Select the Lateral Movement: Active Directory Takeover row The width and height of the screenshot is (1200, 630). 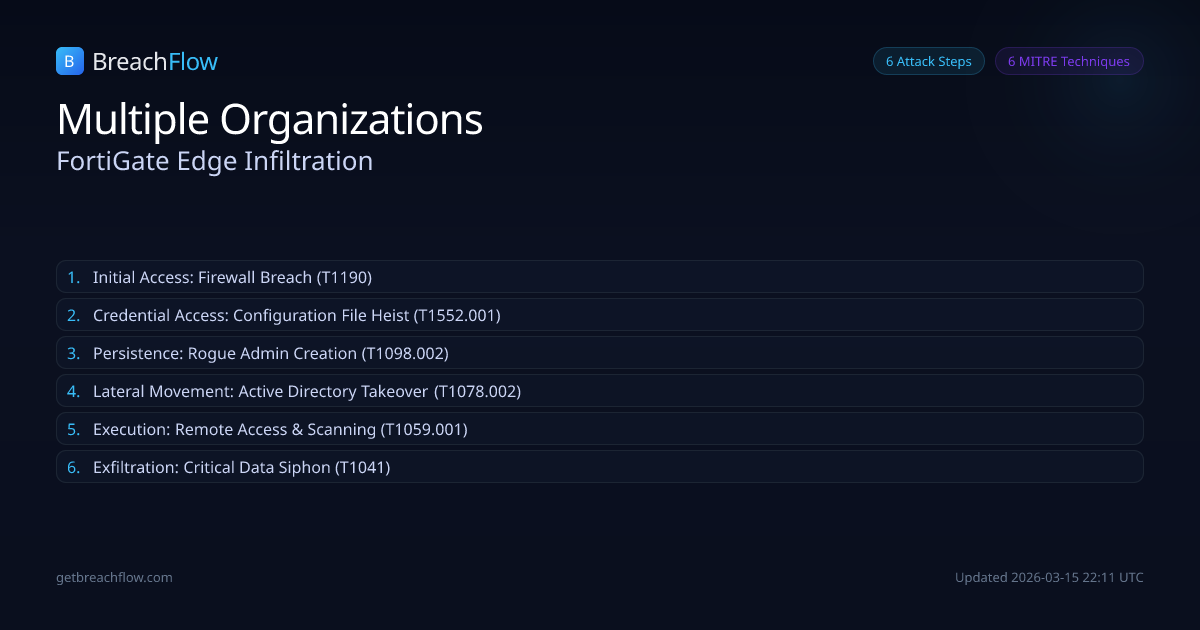tap(306, 391)
